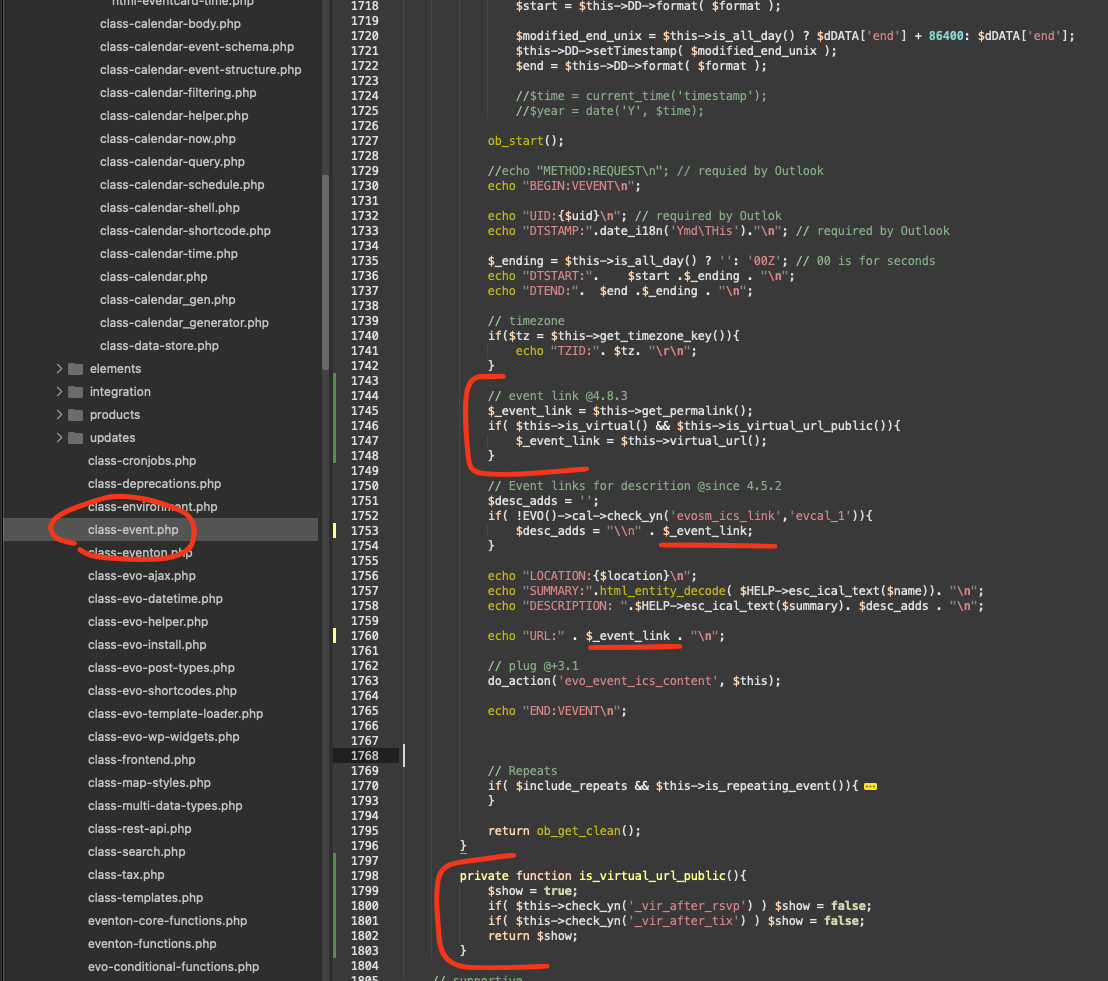Screen dimensions: 1108x981
Task: Open class-calendar-schedule.php
Action: (x=182, y=184)
